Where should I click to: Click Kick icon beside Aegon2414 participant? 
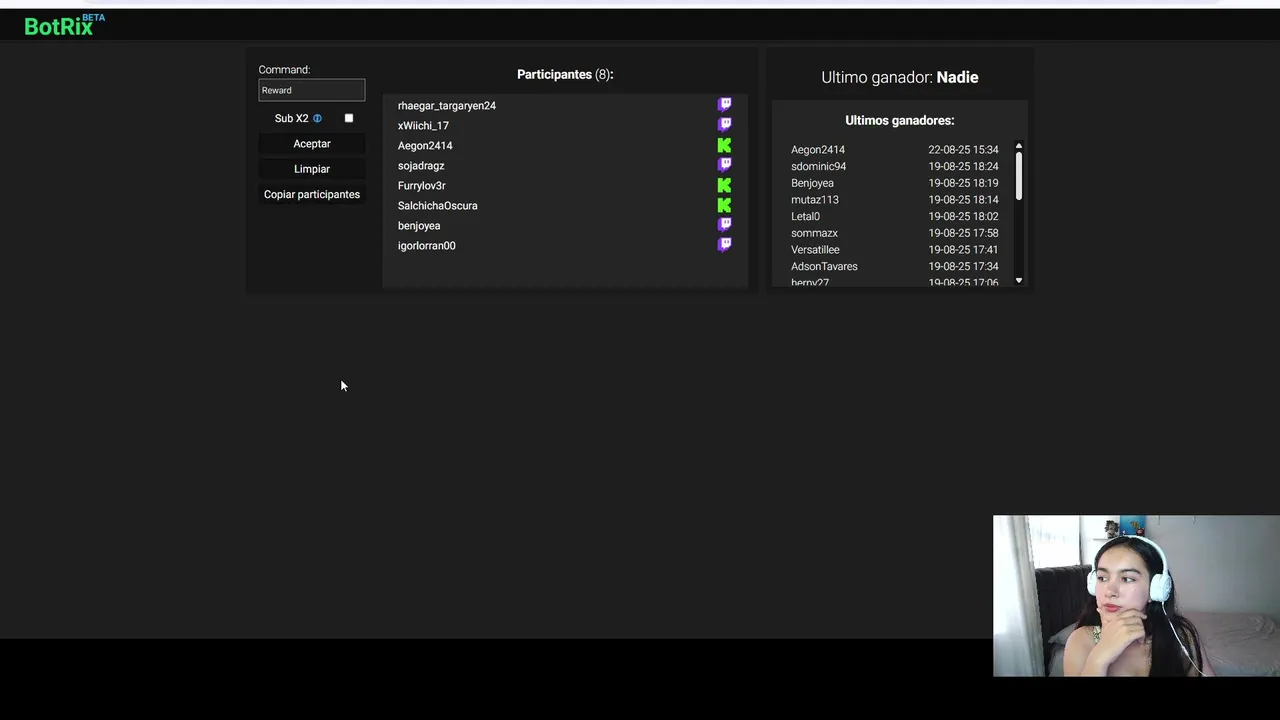click(725, 145)
